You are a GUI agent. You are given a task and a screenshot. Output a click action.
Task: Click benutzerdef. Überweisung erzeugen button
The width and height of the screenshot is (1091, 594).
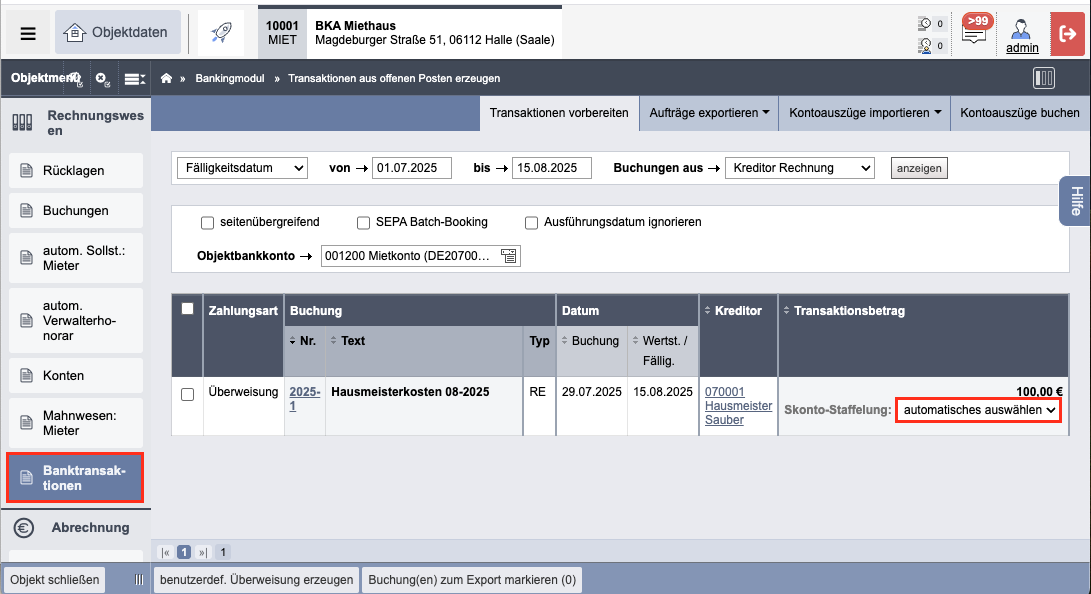pos(256,579)
